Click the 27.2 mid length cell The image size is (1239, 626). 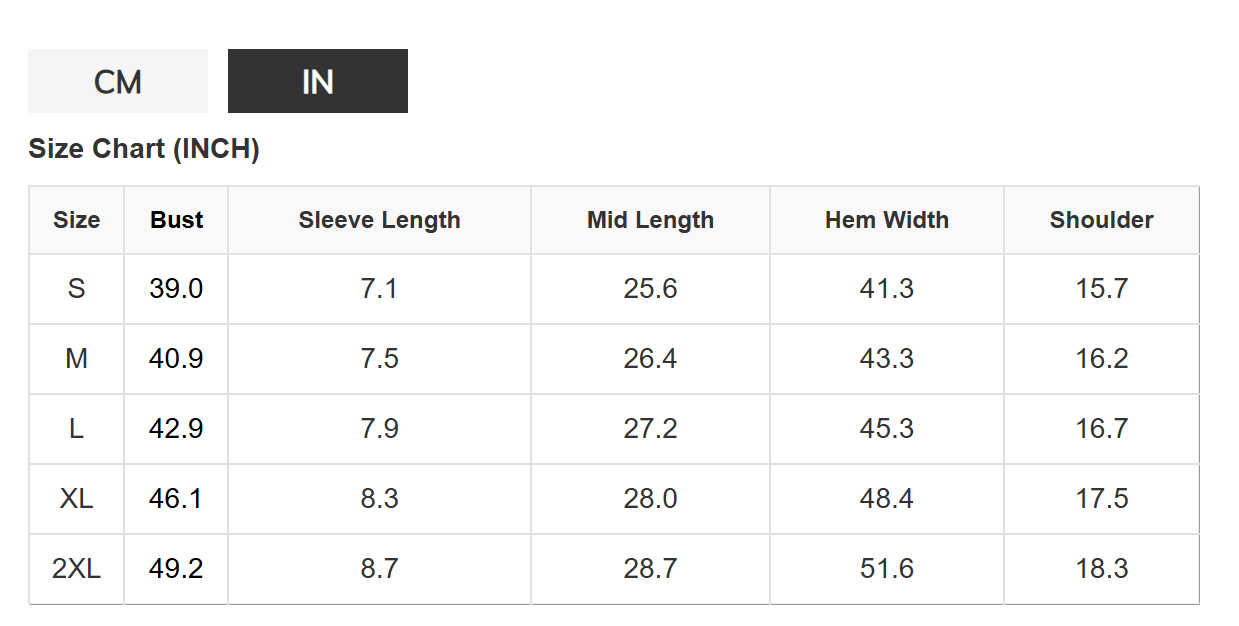(650, 429)
